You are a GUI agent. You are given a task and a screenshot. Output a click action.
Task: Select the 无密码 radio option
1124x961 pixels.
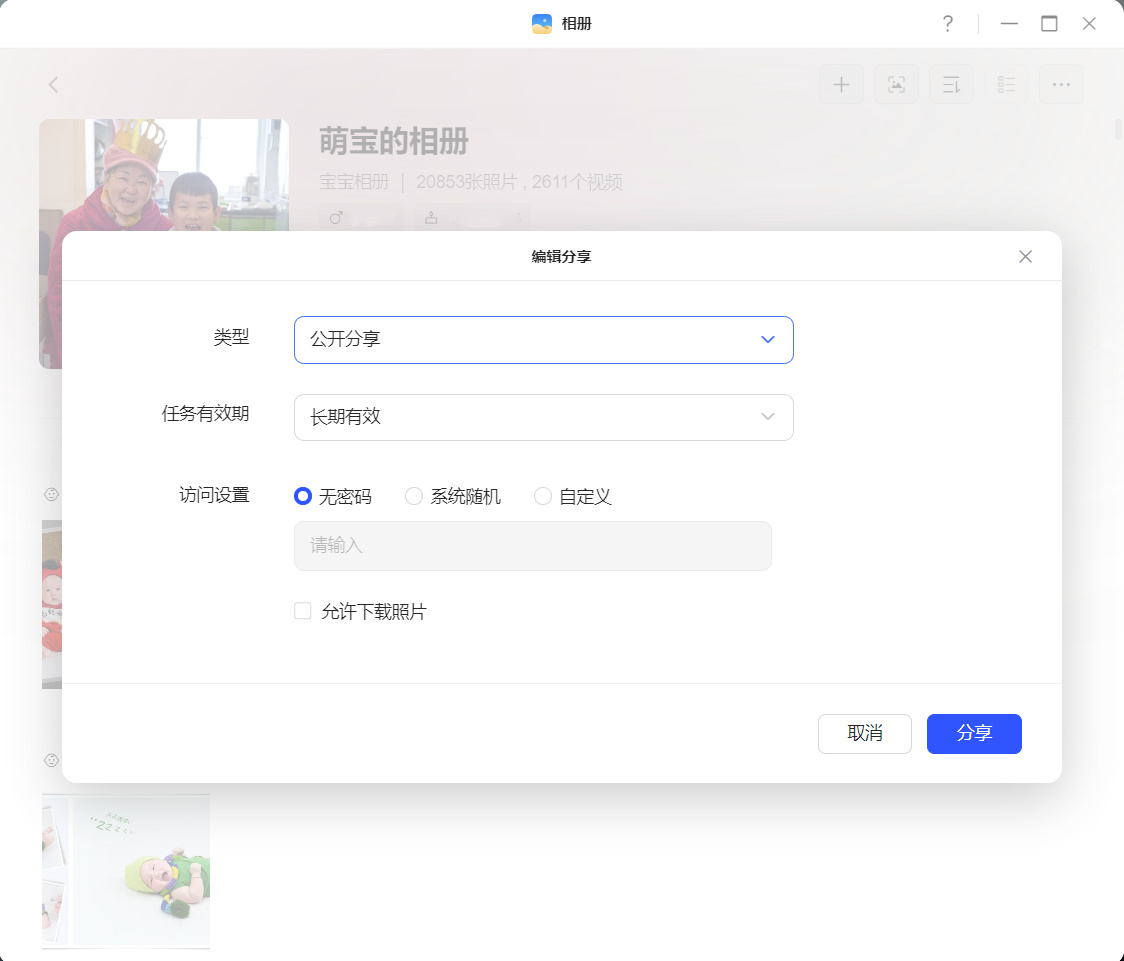coord(303,496)
